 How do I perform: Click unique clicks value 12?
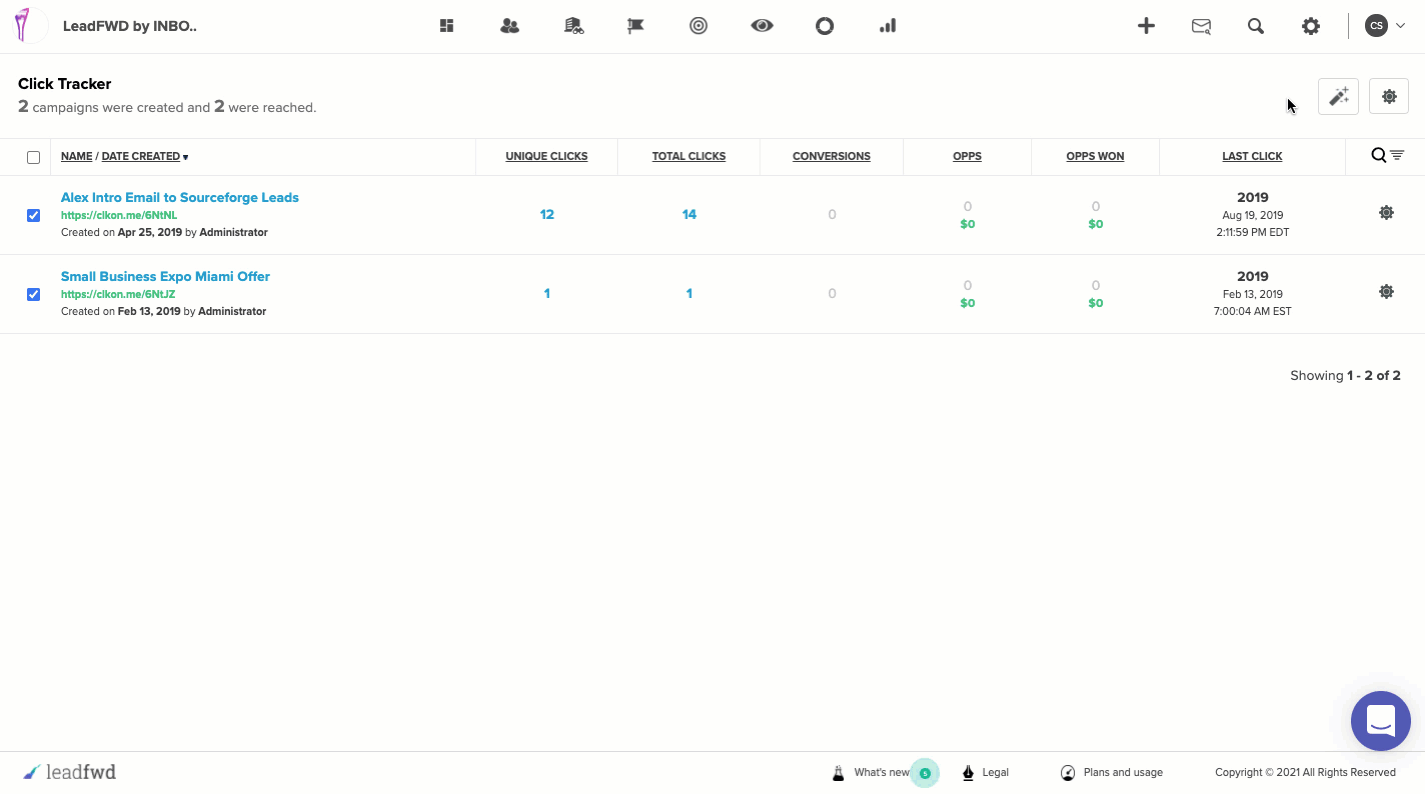click(x=547, y=214)
